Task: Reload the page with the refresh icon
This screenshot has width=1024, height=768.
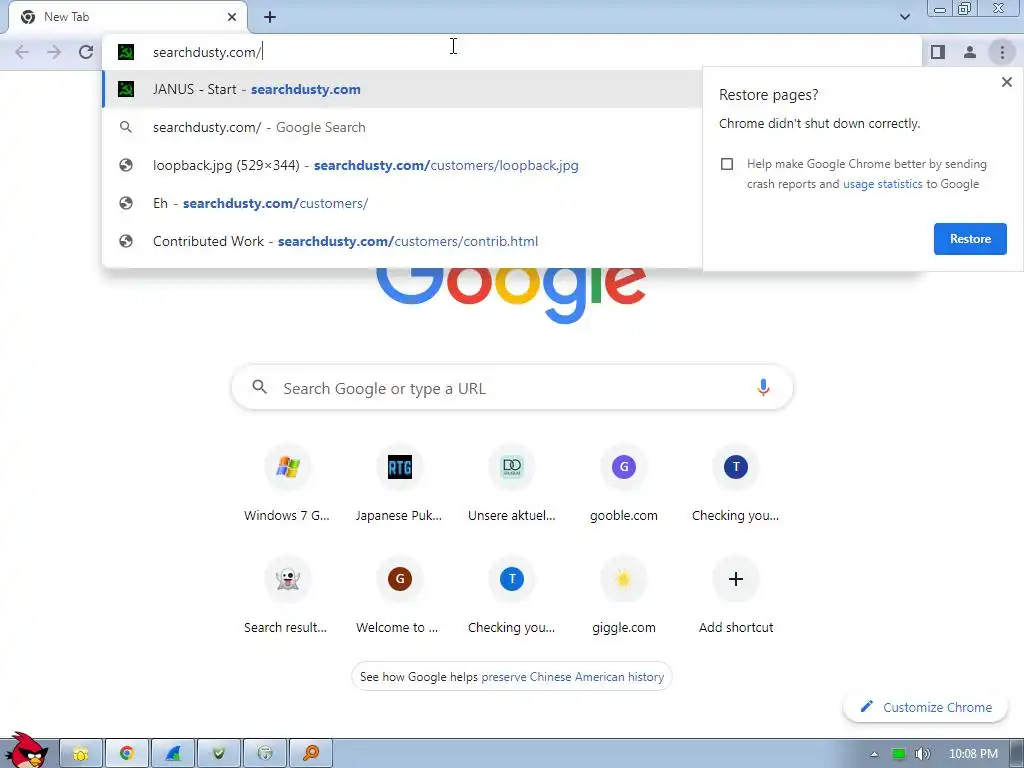Action: (86, 52)
